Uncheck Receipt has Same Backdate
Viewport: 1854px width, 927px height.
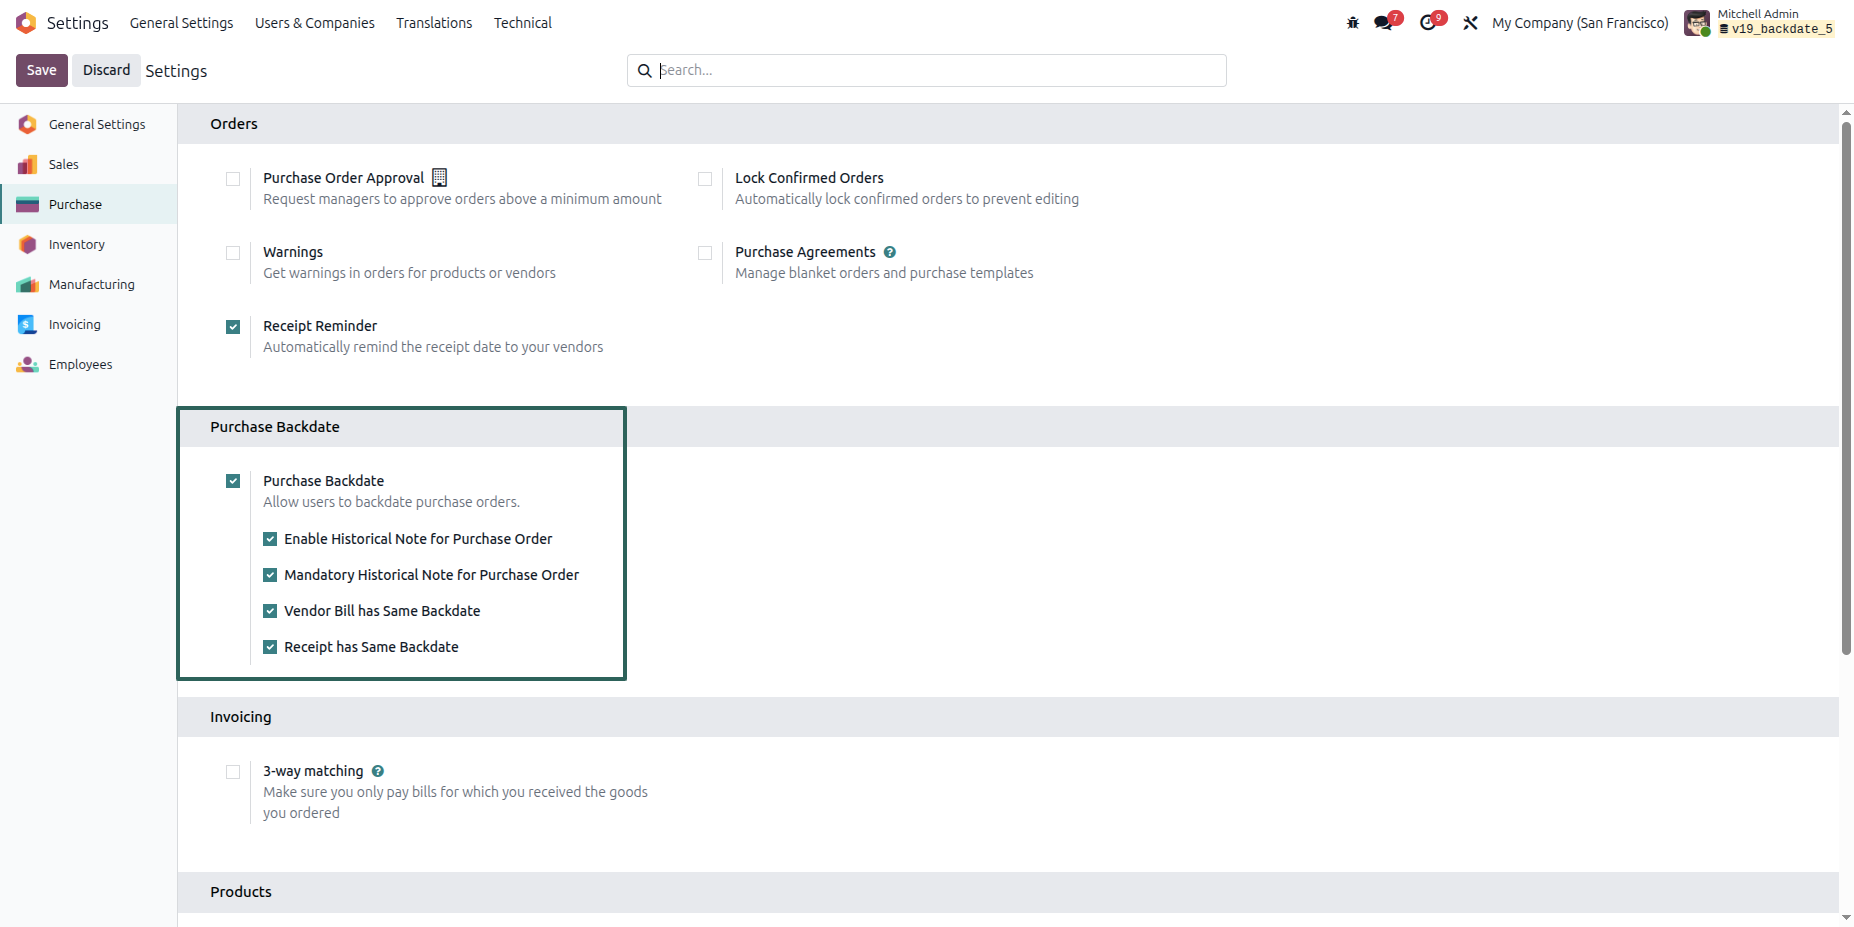click(x=270, y=647)
